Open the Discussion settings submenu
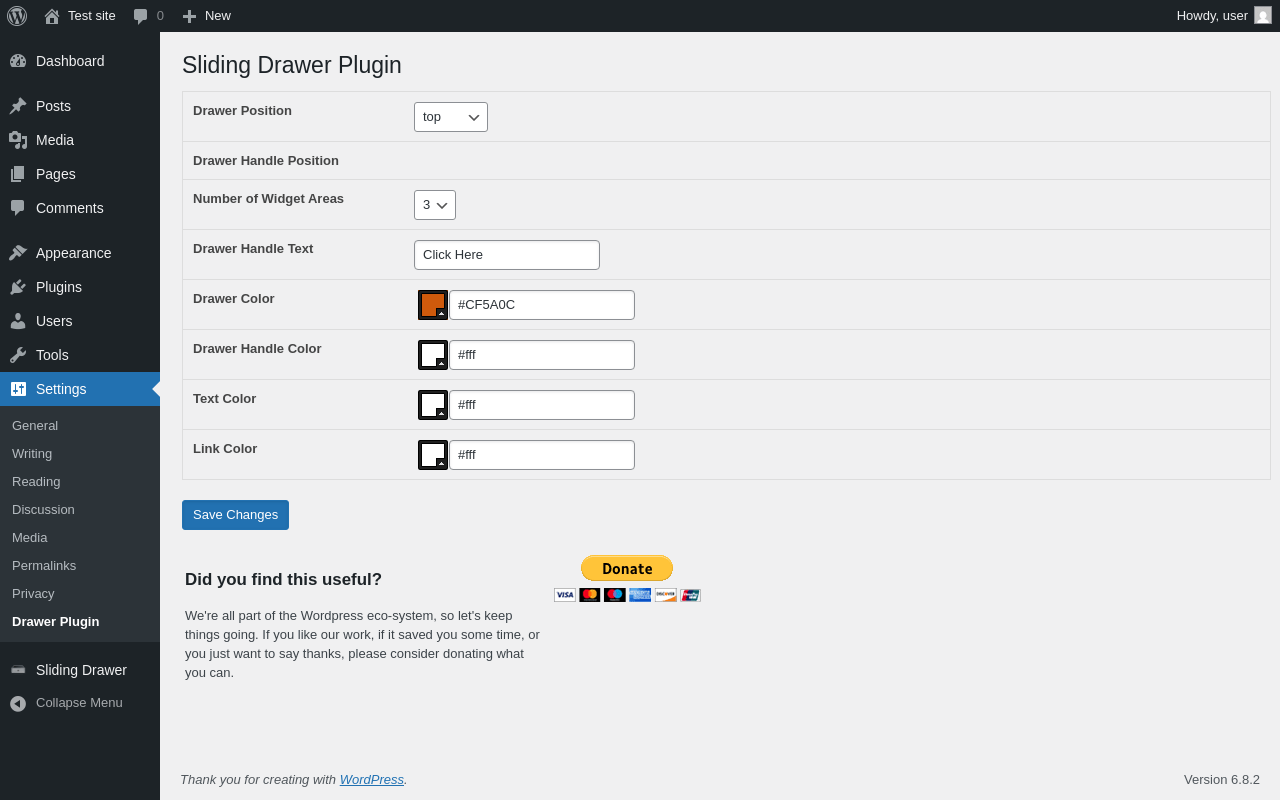 click(43, 509)
